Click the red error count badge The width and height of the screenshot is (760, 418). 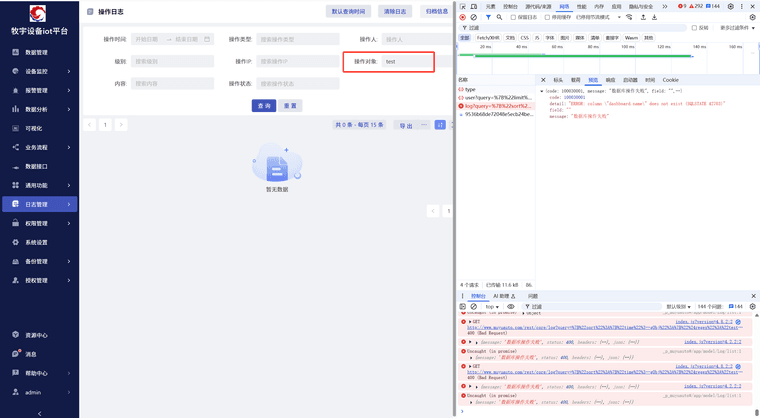click(x=682, y=6)
